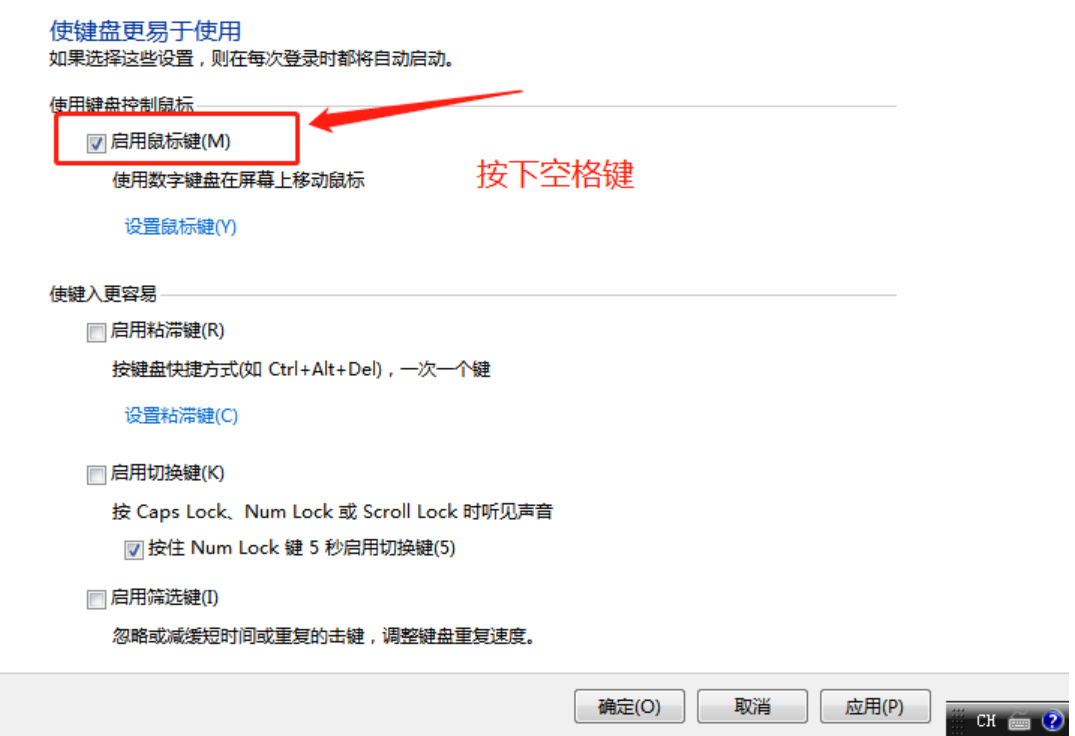The image size is (1075, 736).
Task: Open the 设置鼠标键(Y) link
Action: pos(180,227)
